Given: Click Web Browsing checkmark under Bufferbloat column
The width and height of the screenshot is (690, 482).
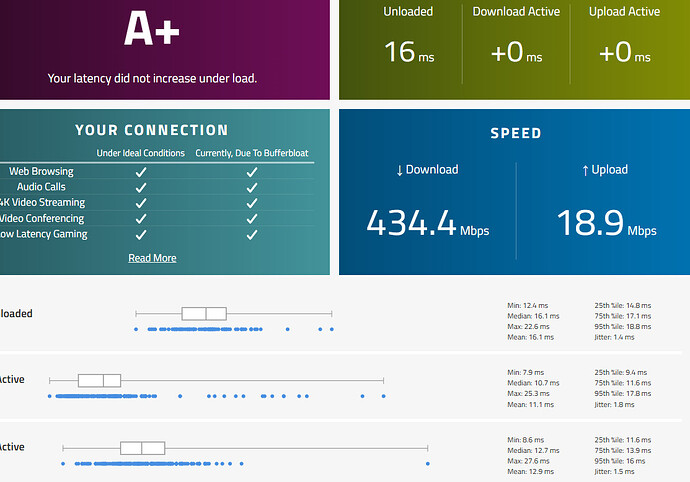Looking at the screenshot, I should (x=252, y=172).
